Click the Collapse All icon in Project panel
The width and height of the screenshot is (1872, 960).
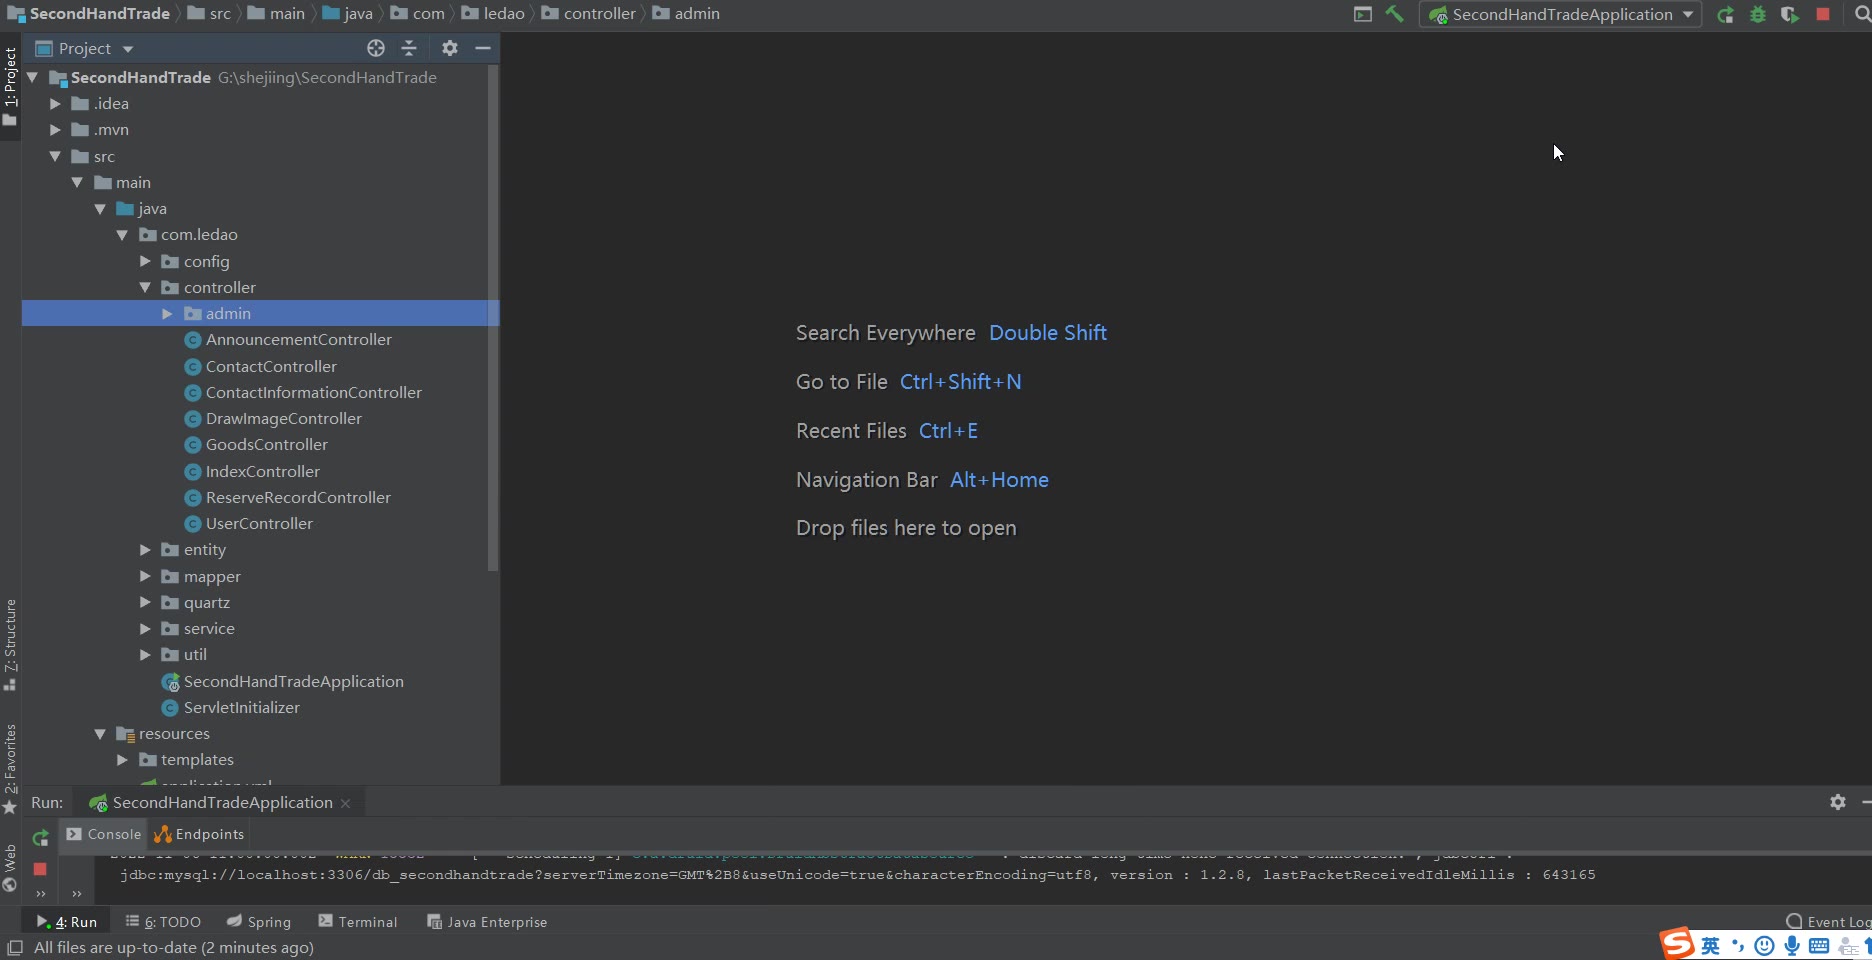(x=409, y=48)
